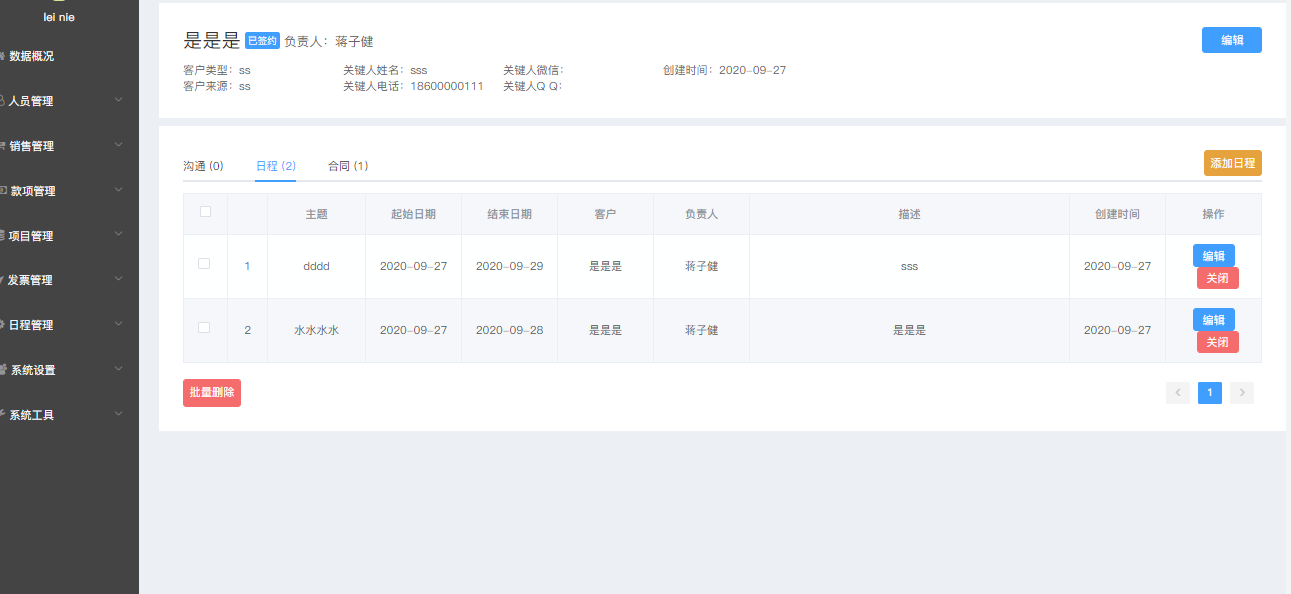Click the 项目管理 sidebar icon

[3, 236]
